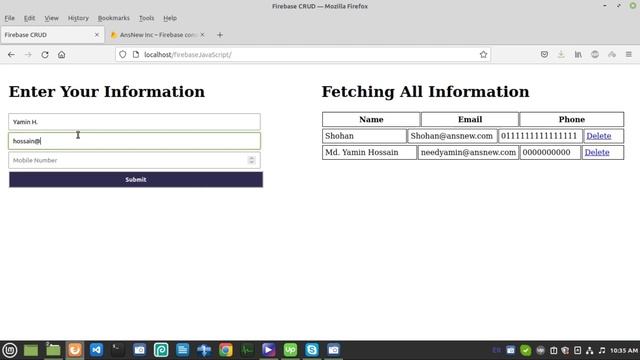Click the Shohan name cell
The image size is (640, 360).
pos(364,136)
